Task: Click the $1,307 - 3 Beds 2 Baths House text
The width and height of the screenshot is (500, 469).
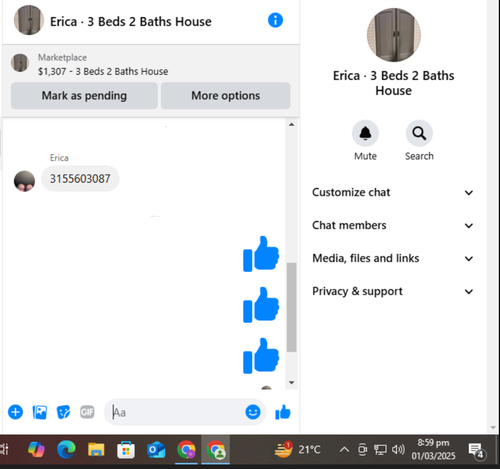Action: pos(103,71)
